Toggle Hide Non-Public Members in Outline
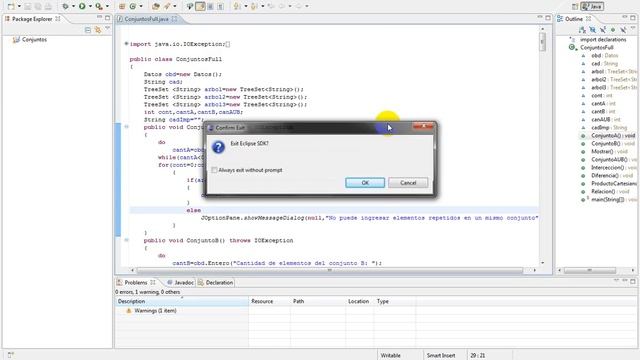The height and width of the screenshot is (360, 640). pyautogui.click(x=613, y=29)
